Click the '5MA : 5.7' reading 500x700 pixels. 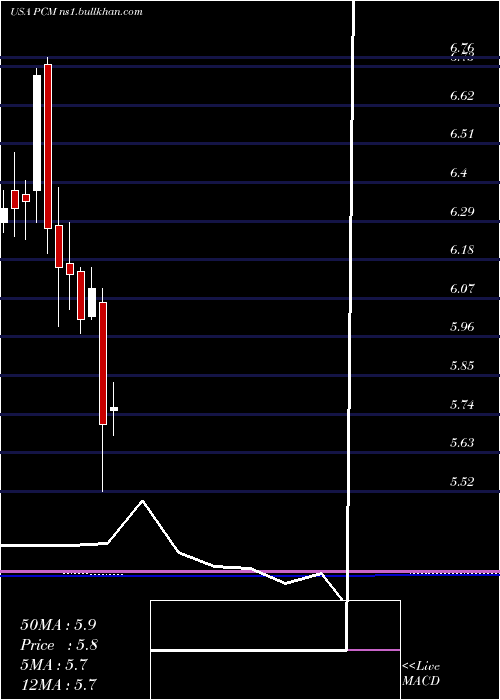pyautogui.click(x=54, y=665)
